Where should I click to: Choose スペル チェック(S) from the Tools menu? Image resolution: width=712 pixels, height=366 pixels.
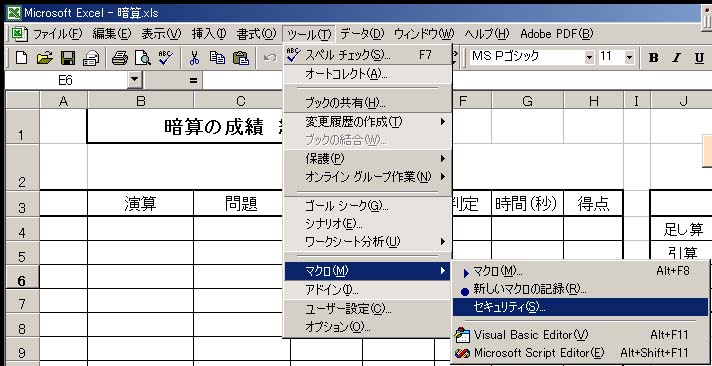tap(367, 55)
